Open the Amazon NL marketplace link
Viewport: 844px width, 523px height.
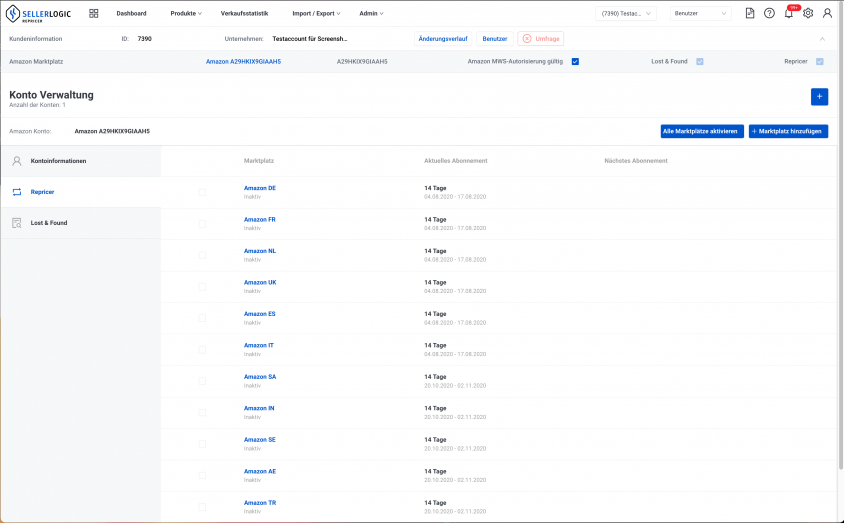260,251
